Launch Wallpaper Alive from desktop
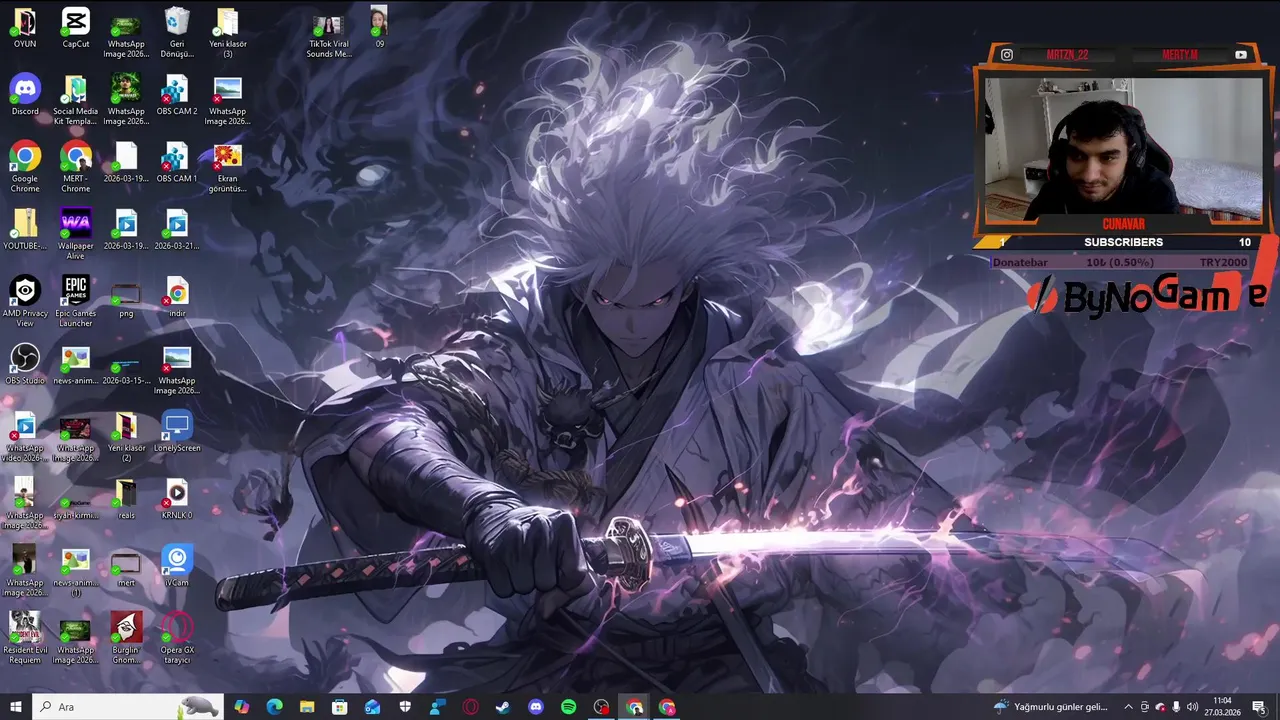The image size is (1280, 720). [76, 234]
